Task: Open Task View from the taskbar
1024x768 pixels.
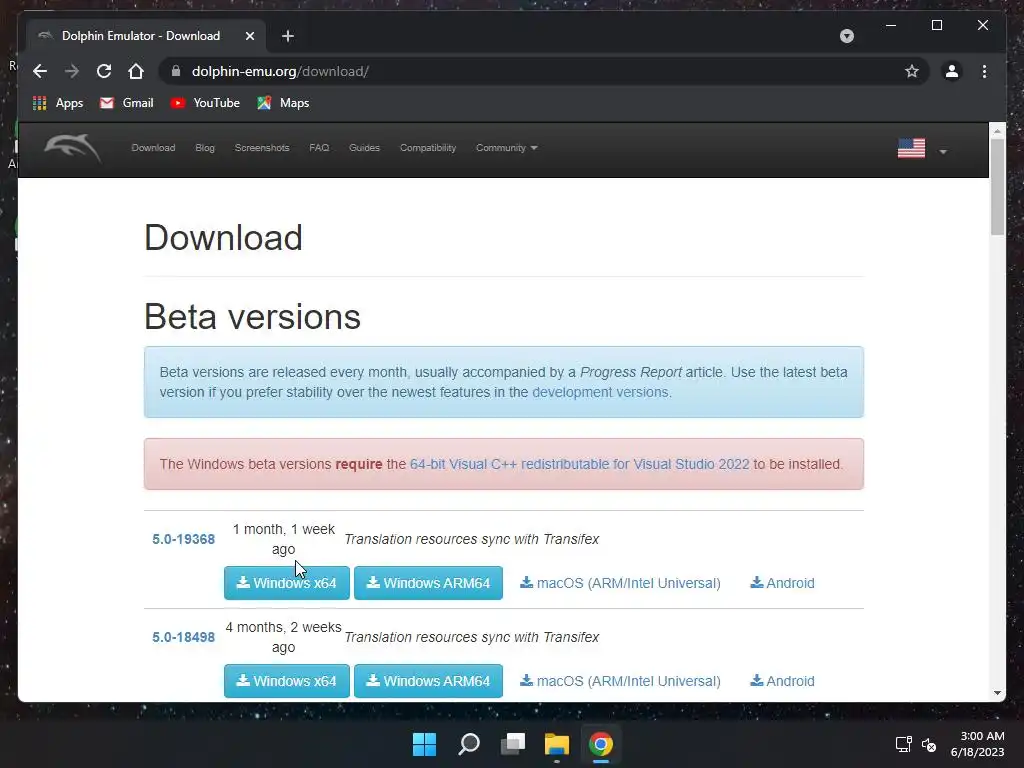Action: [x=513, y=744]
